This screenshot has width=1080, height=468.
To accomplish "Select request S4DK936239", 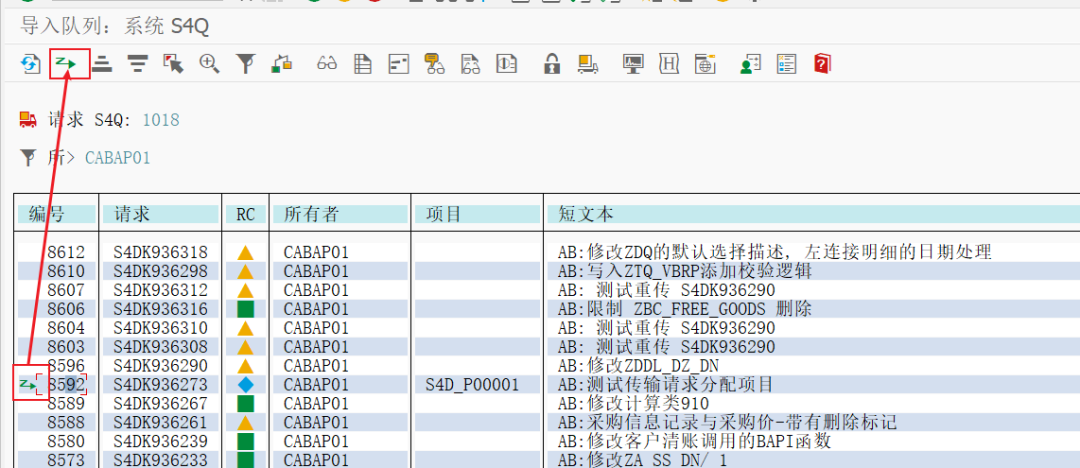I will click(x=160, y=440).
